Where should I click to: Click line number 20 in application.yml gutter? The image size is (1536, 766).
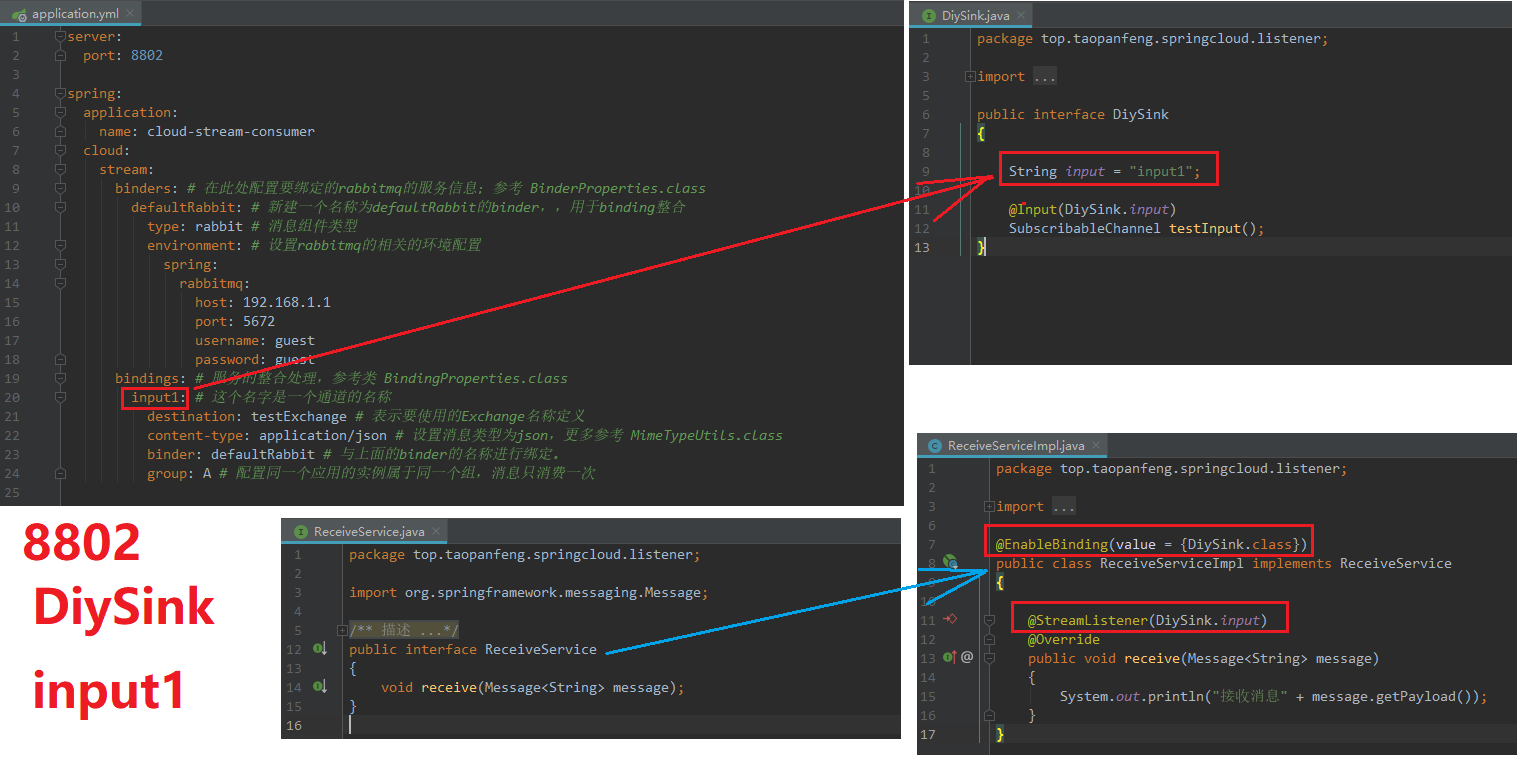pyautogui.click(x=12, y=398)
